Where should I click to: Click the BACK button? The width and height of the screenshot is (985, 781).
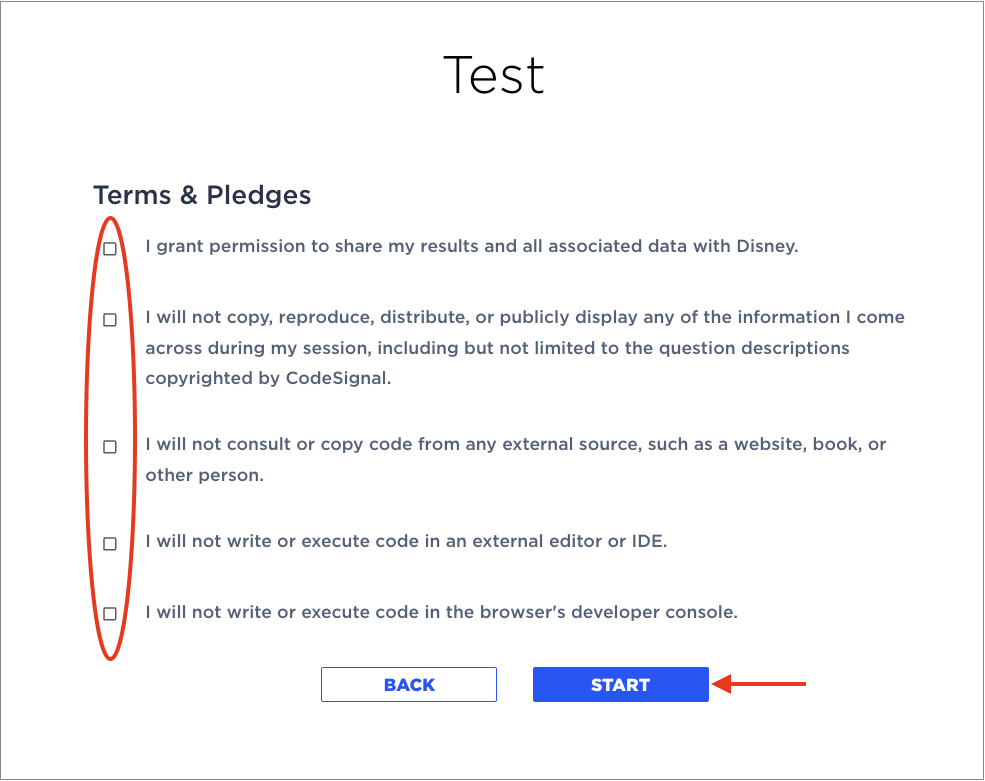(409, 685)
